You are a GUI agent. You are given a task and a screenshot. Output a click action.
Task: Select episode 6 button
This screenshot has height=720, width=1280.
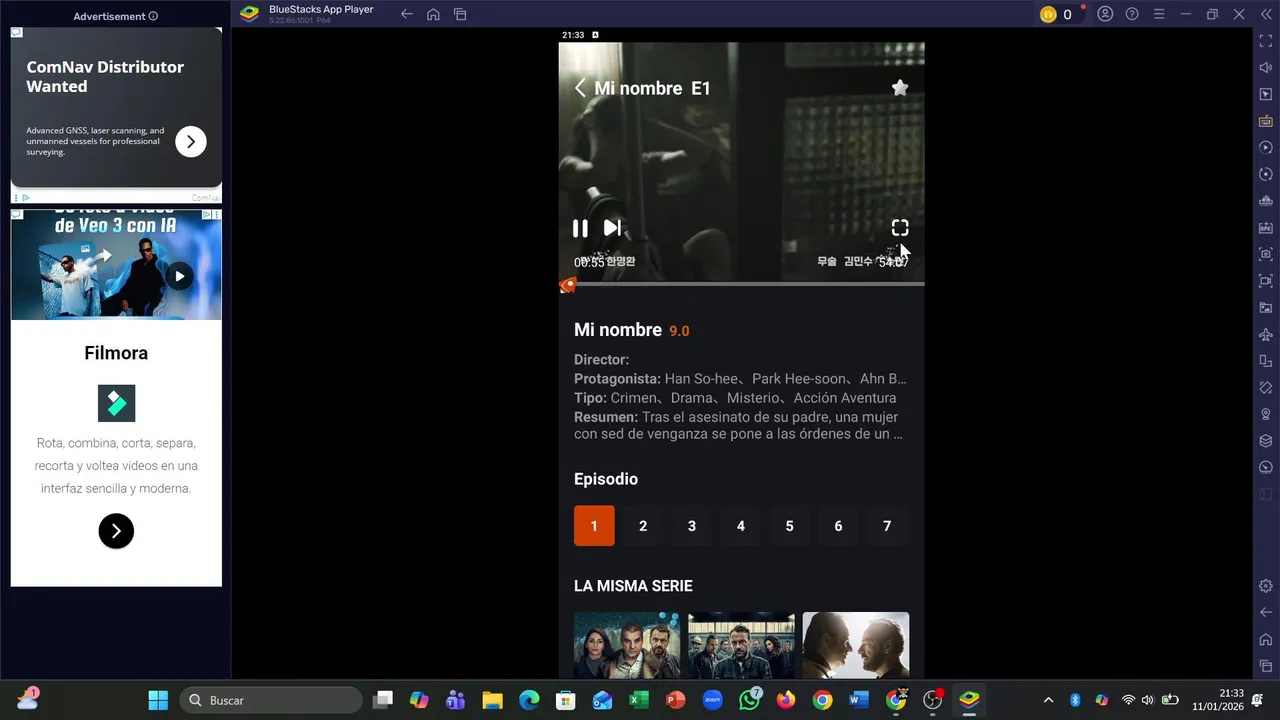838,526
